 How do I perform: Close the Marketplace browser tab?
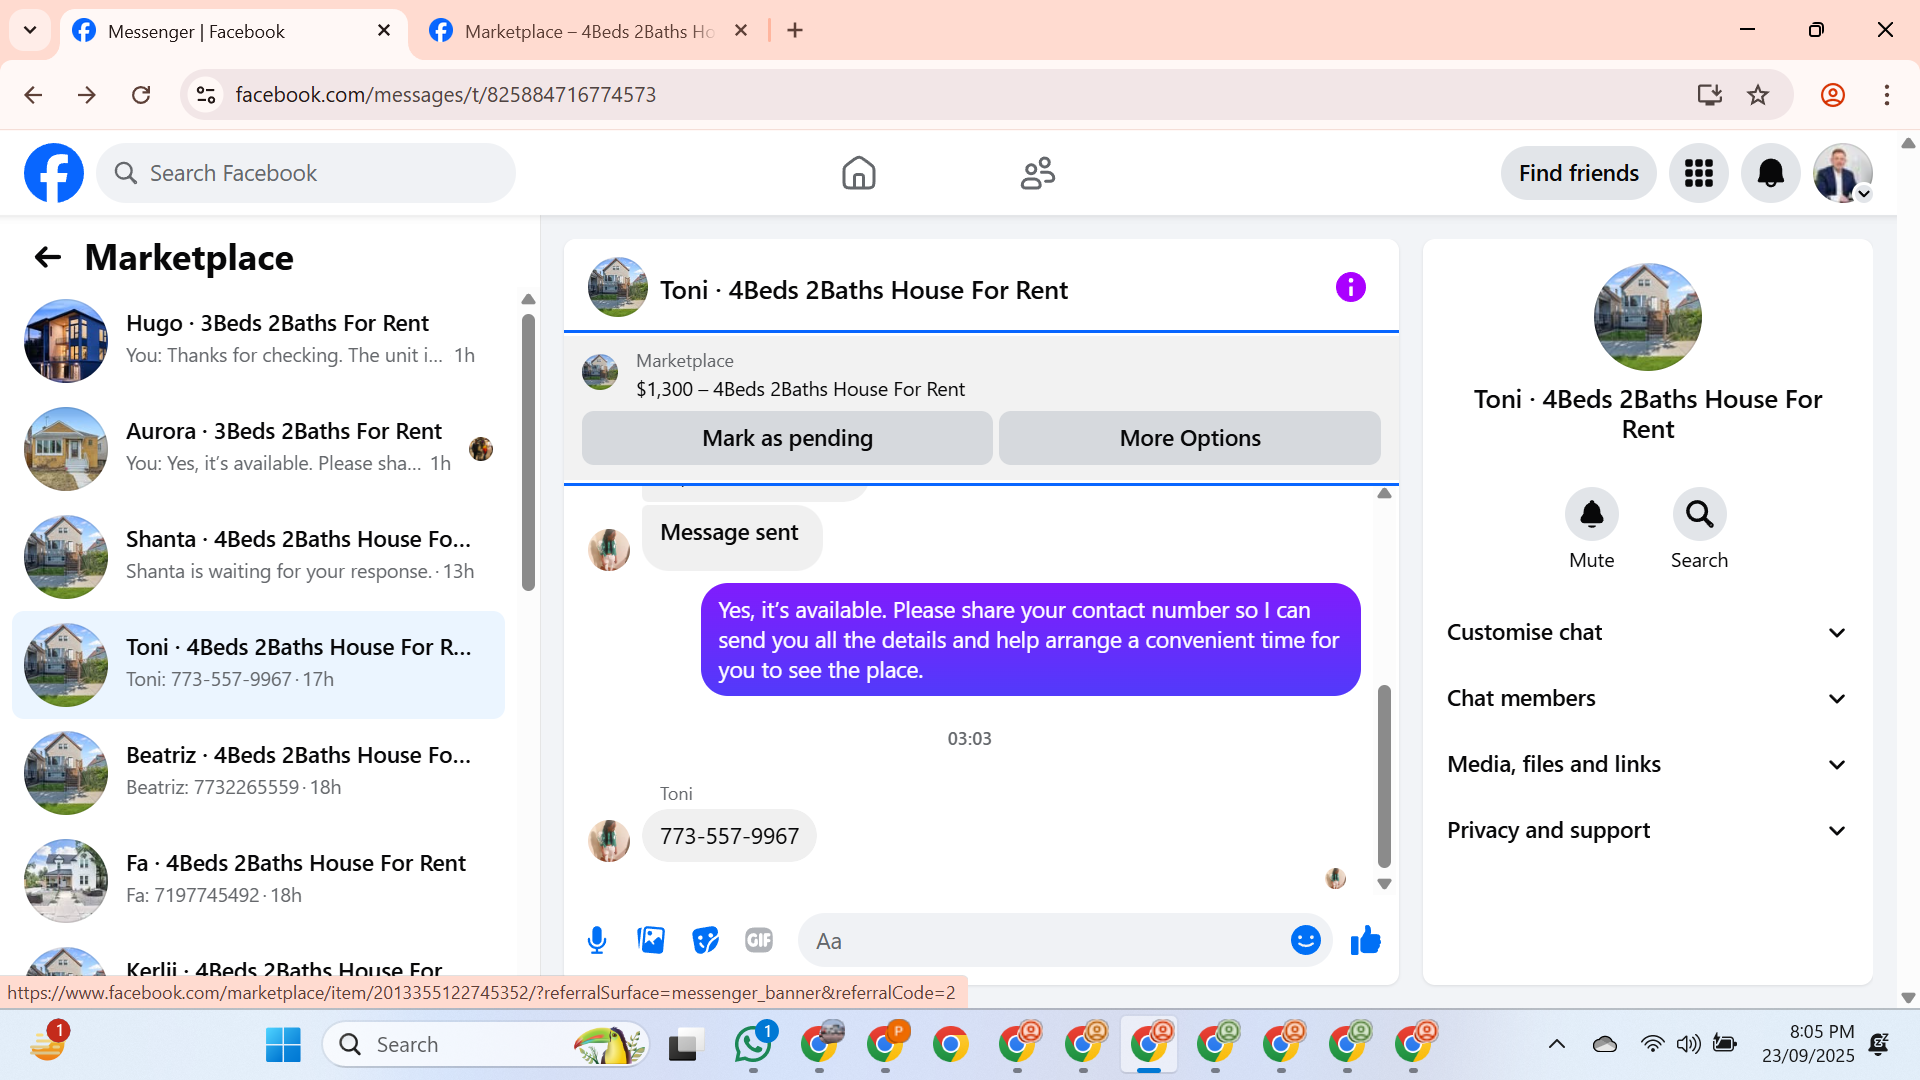coord(741,31)
